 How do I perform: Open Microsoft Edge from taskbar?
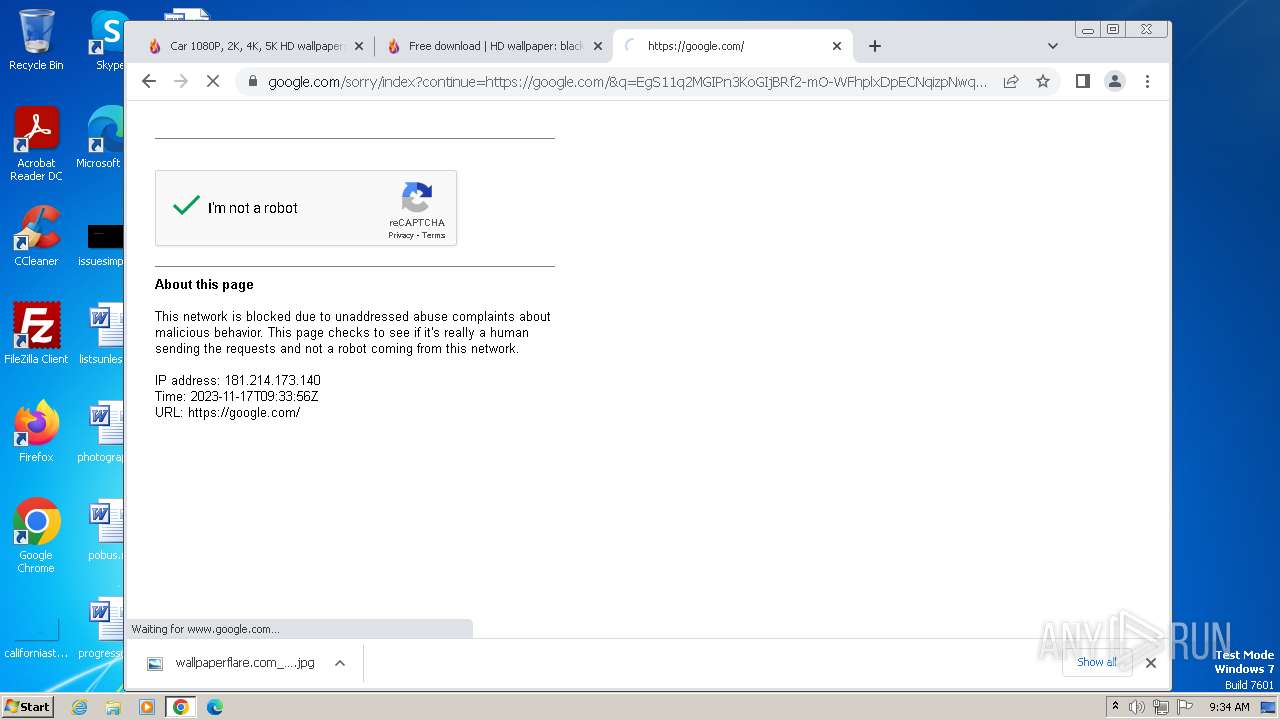[214, 707]
